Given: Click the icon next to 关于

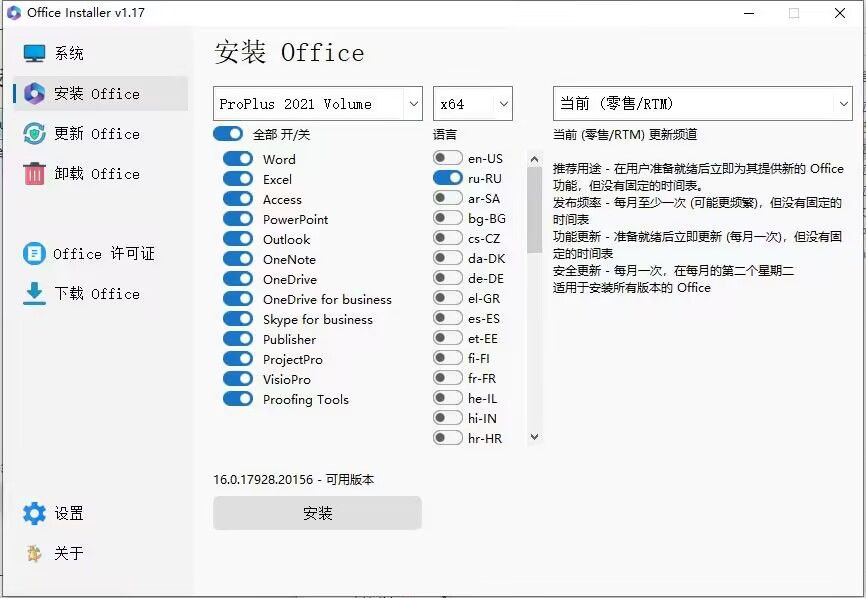Looking at the screenshot, I should [x=34, y=553].
